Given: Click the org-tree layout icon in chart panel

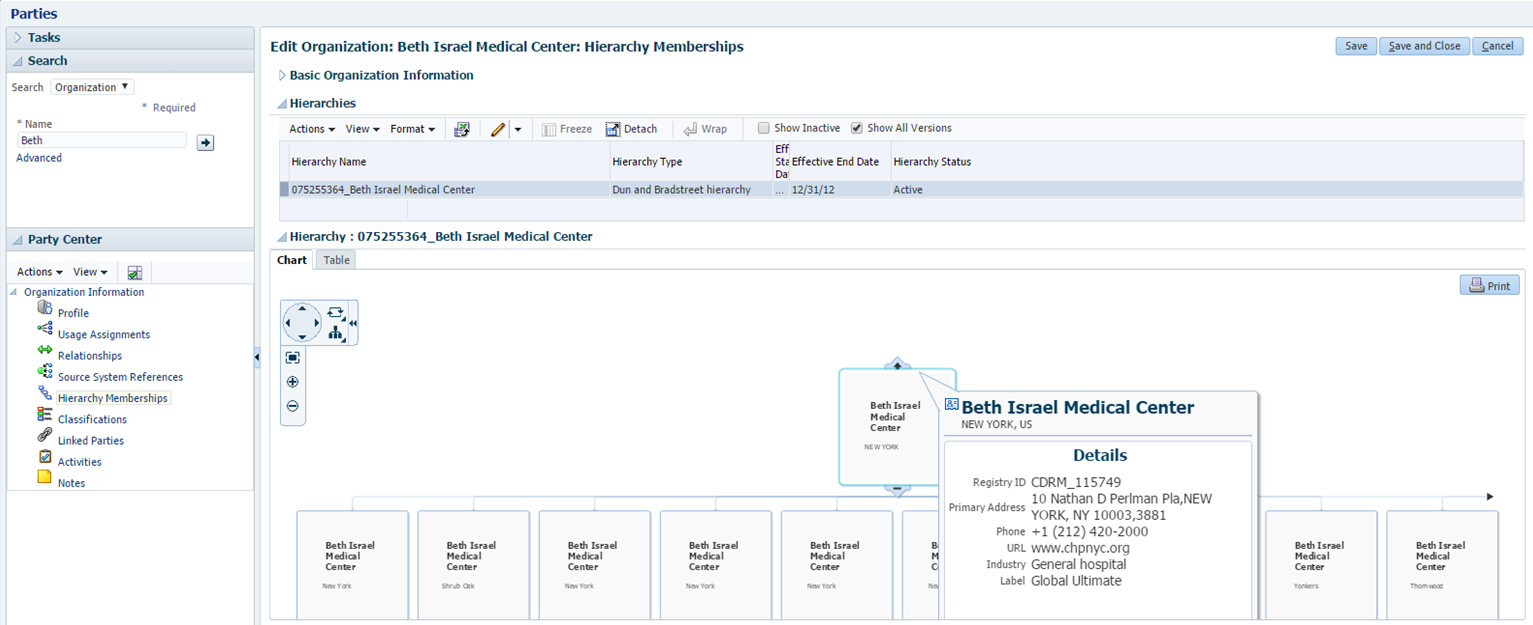Looking at the screenshot, I should pos(335,333).
